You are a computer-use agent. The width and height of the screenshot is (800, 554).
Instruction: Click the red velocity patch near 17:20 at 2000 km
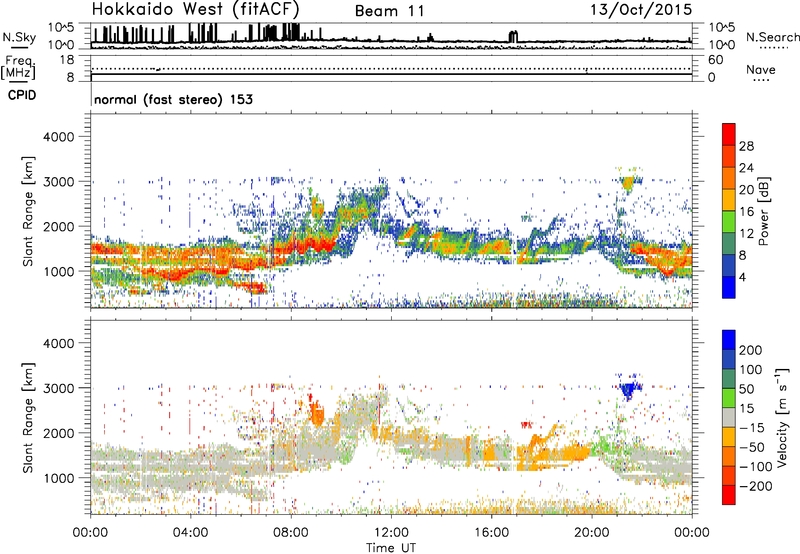(x=527, y=424)
